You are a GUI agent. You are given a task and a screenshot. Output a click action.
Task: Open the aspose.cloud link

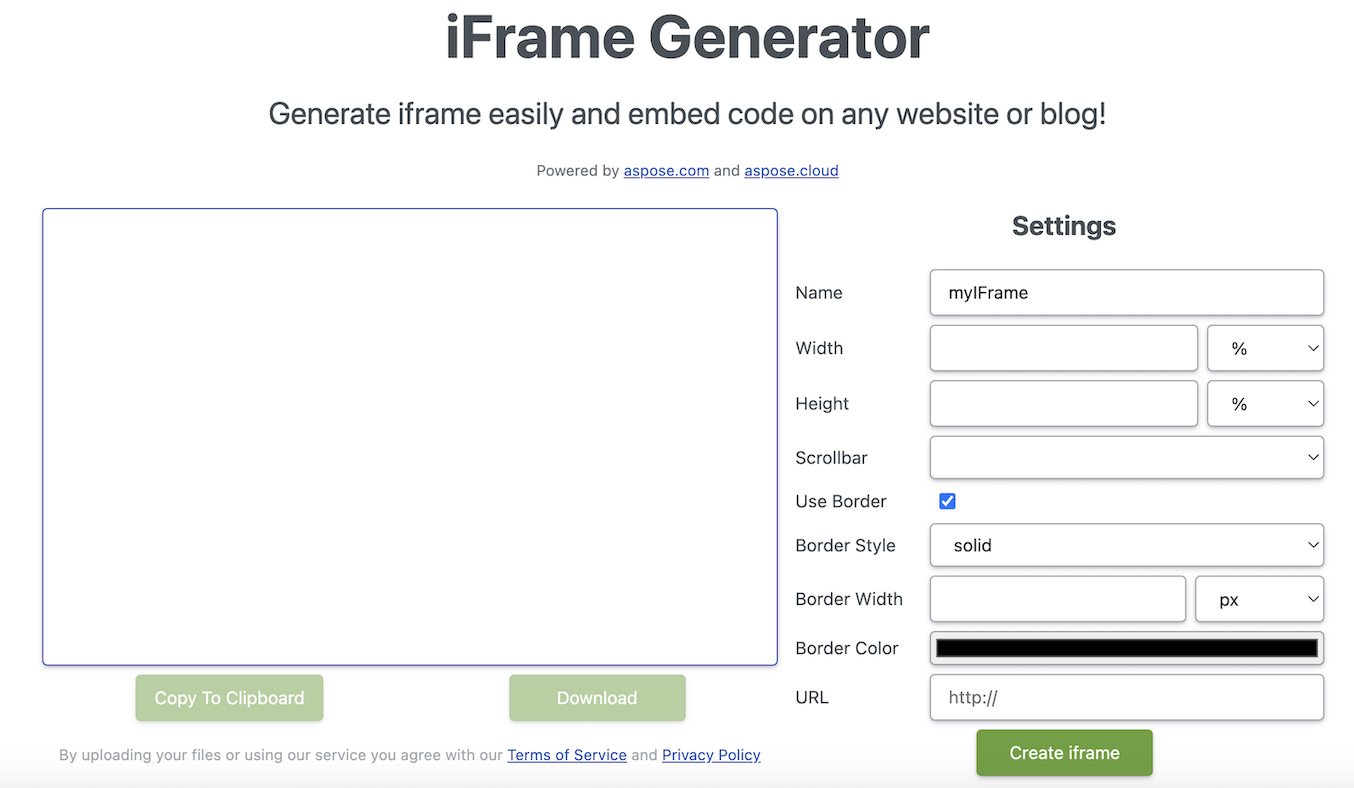click(x=791, y=171)
